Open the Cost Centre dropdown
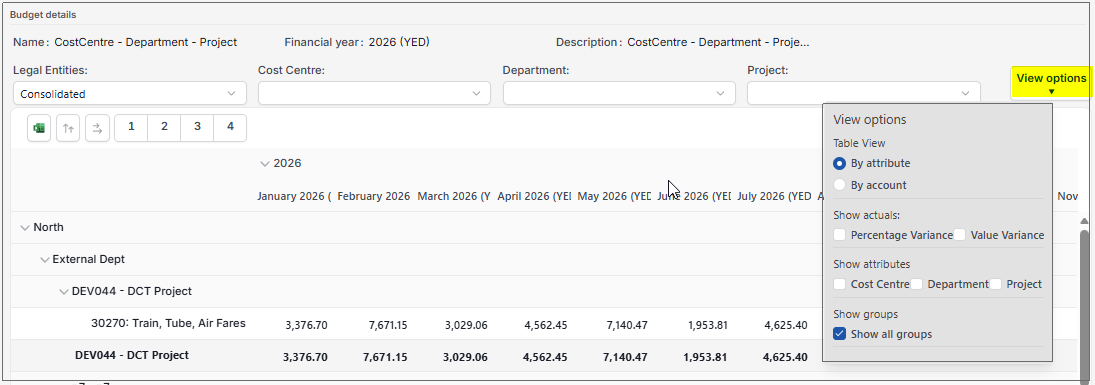Screen dimensions: 1095x385 coord(374,94)
